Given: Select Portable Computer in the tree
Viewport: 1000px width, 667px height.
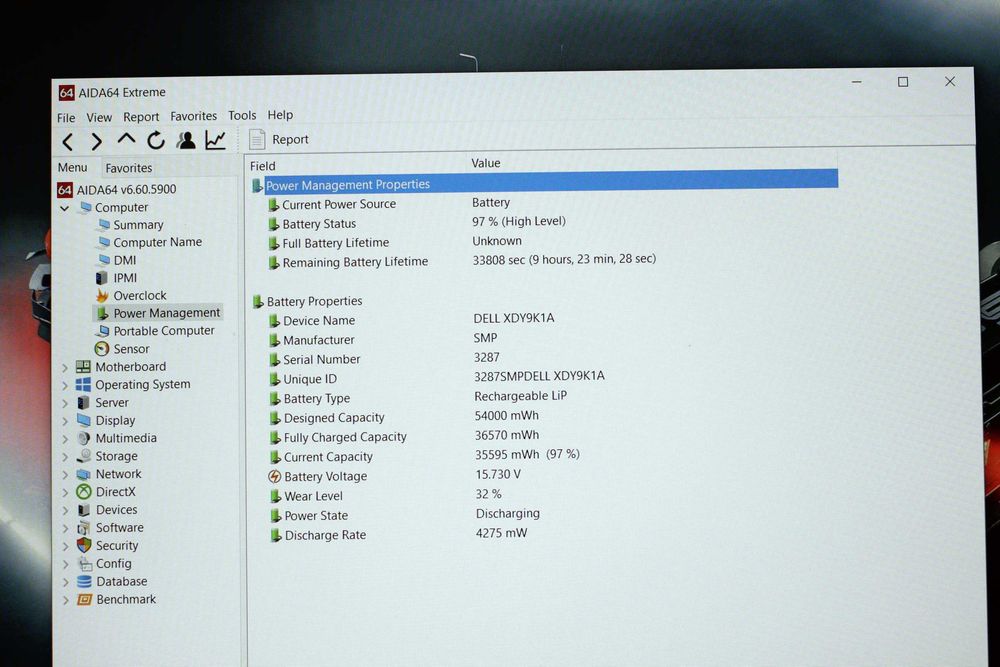Looking at the screenshot, I should [164, 331].
